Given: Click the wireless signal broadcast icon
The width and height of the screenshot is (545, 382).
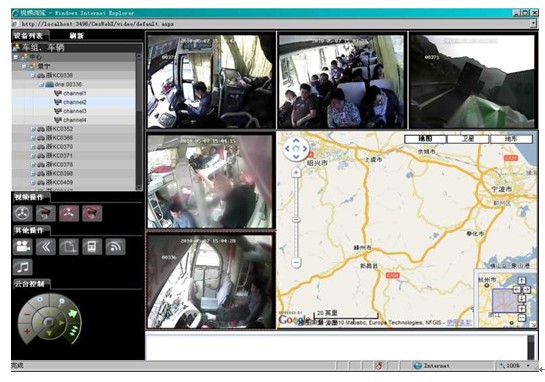Looking at the screenshot, I should click(115, 246).
